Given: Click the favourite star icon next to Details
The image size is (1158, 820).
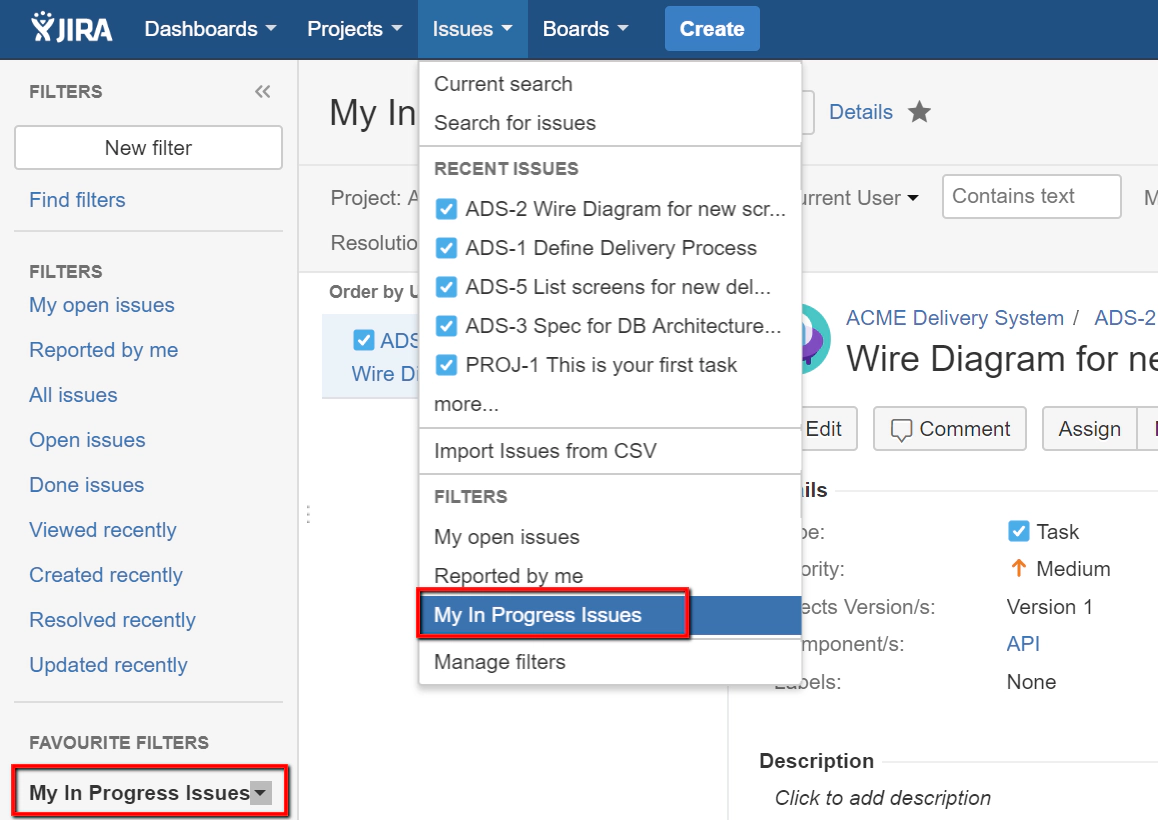Looking at the screenshot, I should pyautogui.click(x=919, y=112).
